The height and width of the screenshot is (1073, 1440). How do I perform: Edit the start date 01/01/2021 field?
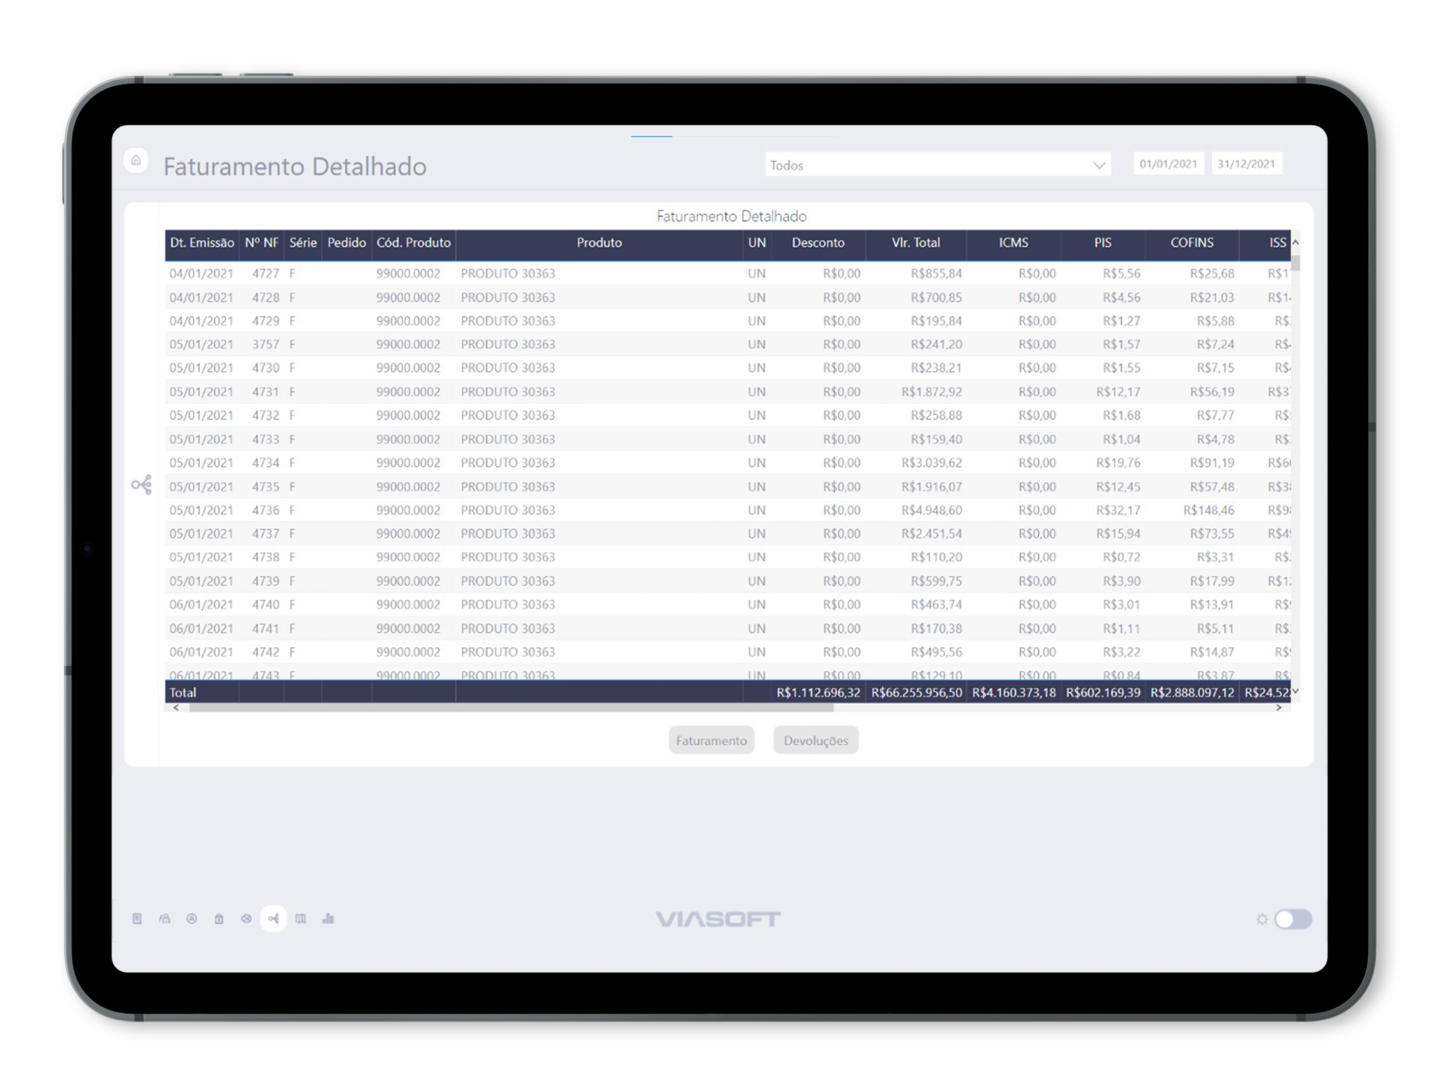[1168, 164]
